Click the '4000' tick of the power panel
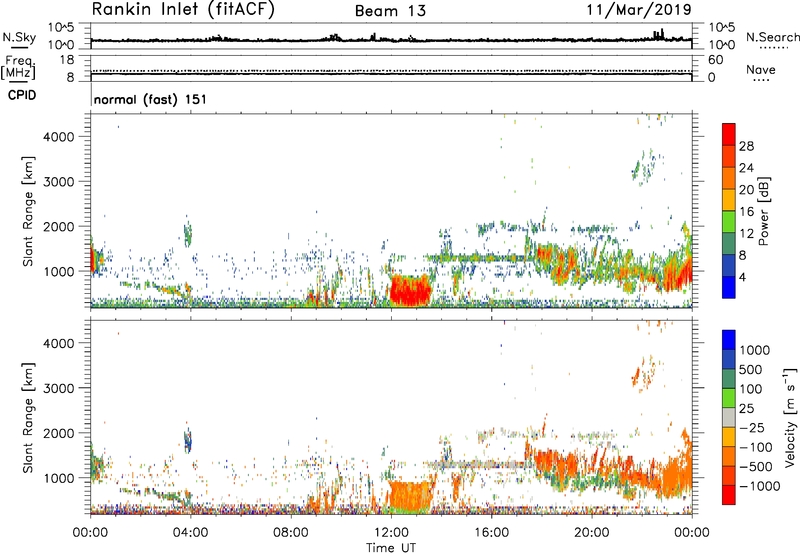Screen dimensions: 800x554 click(x=58, y=137)
